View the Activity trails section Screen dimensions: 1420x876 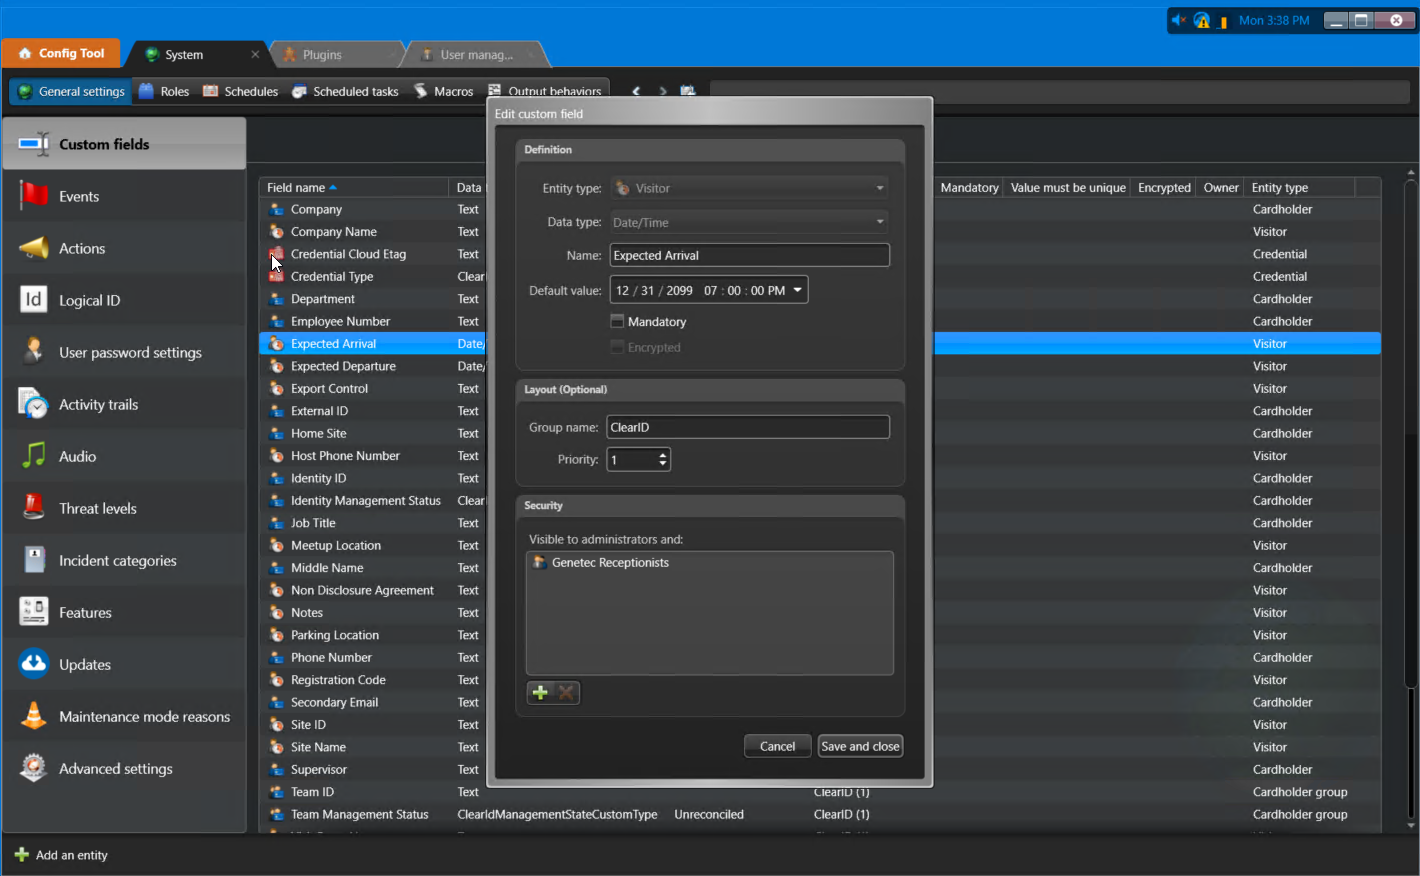pyautogui.click(x=98, y=404)
